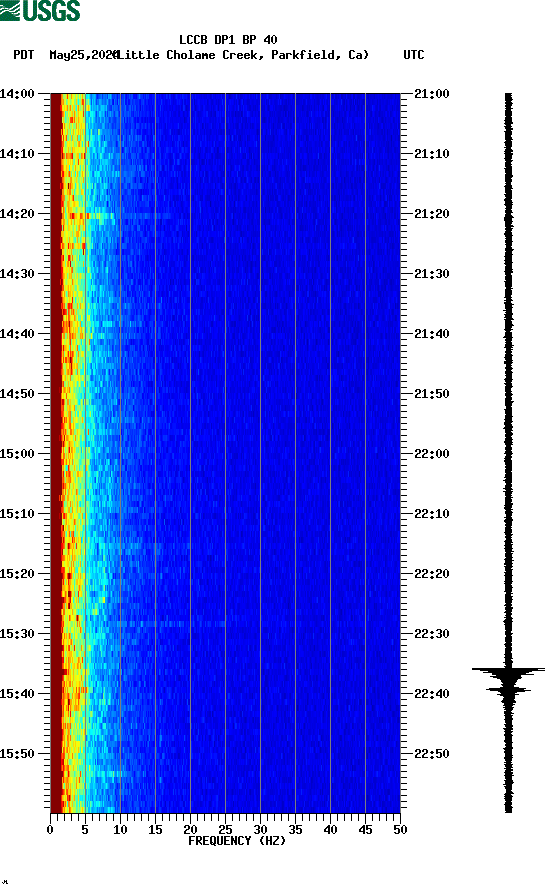Image resolution: width=552 pixels, height=893 pixels.
Task: Click the 22:10 UTC time label
Action: pyautogui.click(x=432, y=514)
